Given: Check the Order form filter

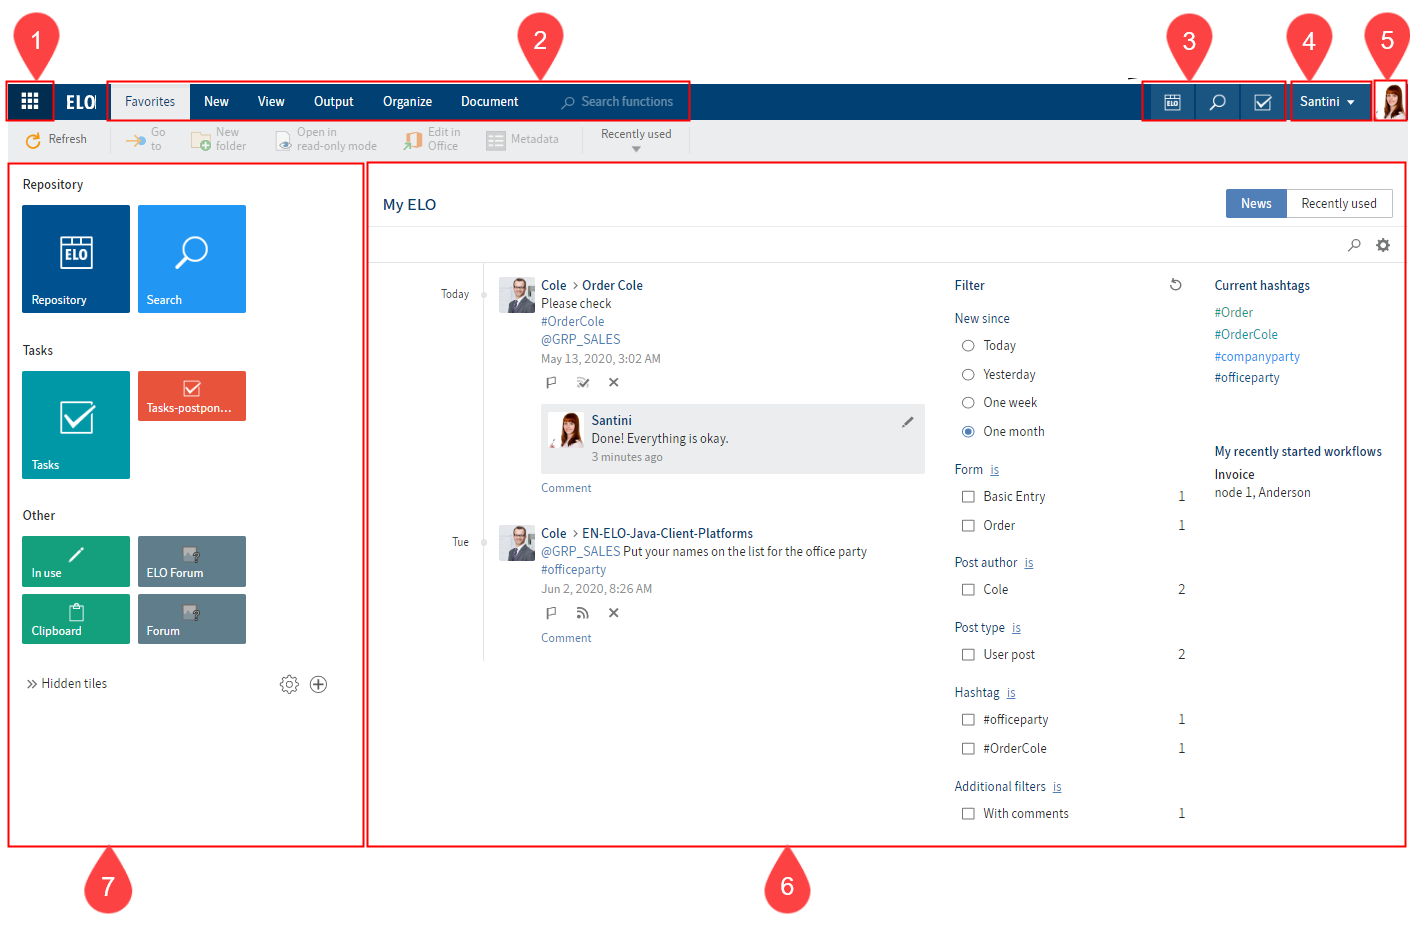Looking at the screenshot, I should tap(968, 526).
